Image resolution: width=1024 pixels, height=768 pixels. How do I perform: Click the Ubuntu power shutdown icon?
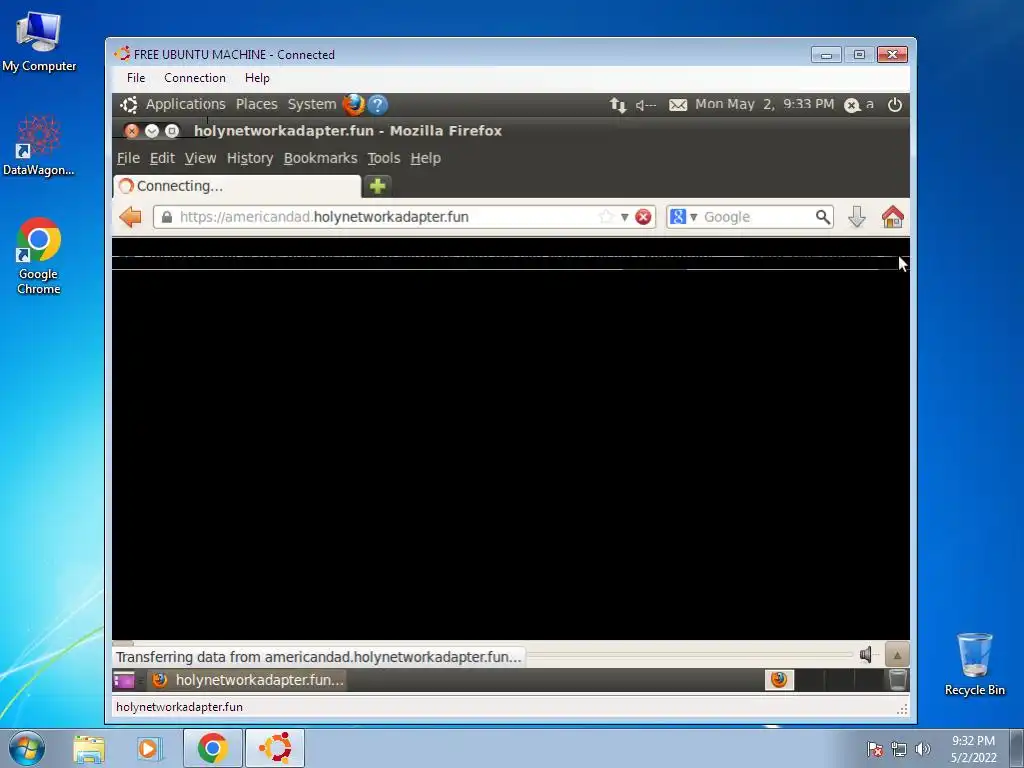[895, 104]
